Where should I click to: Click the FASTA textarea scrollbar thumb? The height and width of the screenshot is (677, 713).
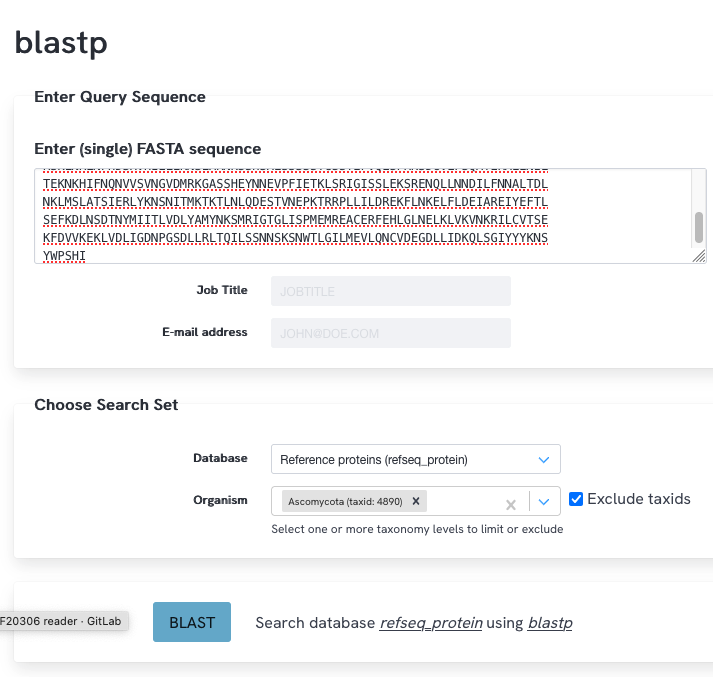click(699, 228)
